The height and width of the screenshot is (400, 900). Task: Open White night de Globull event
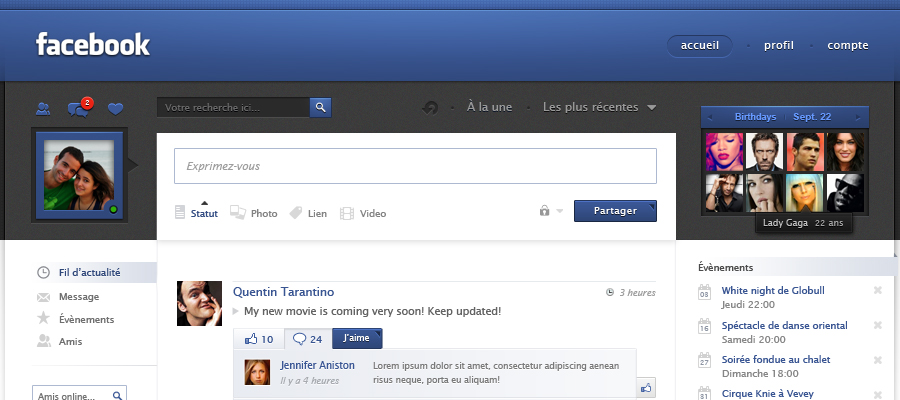[x=773, y=290]
